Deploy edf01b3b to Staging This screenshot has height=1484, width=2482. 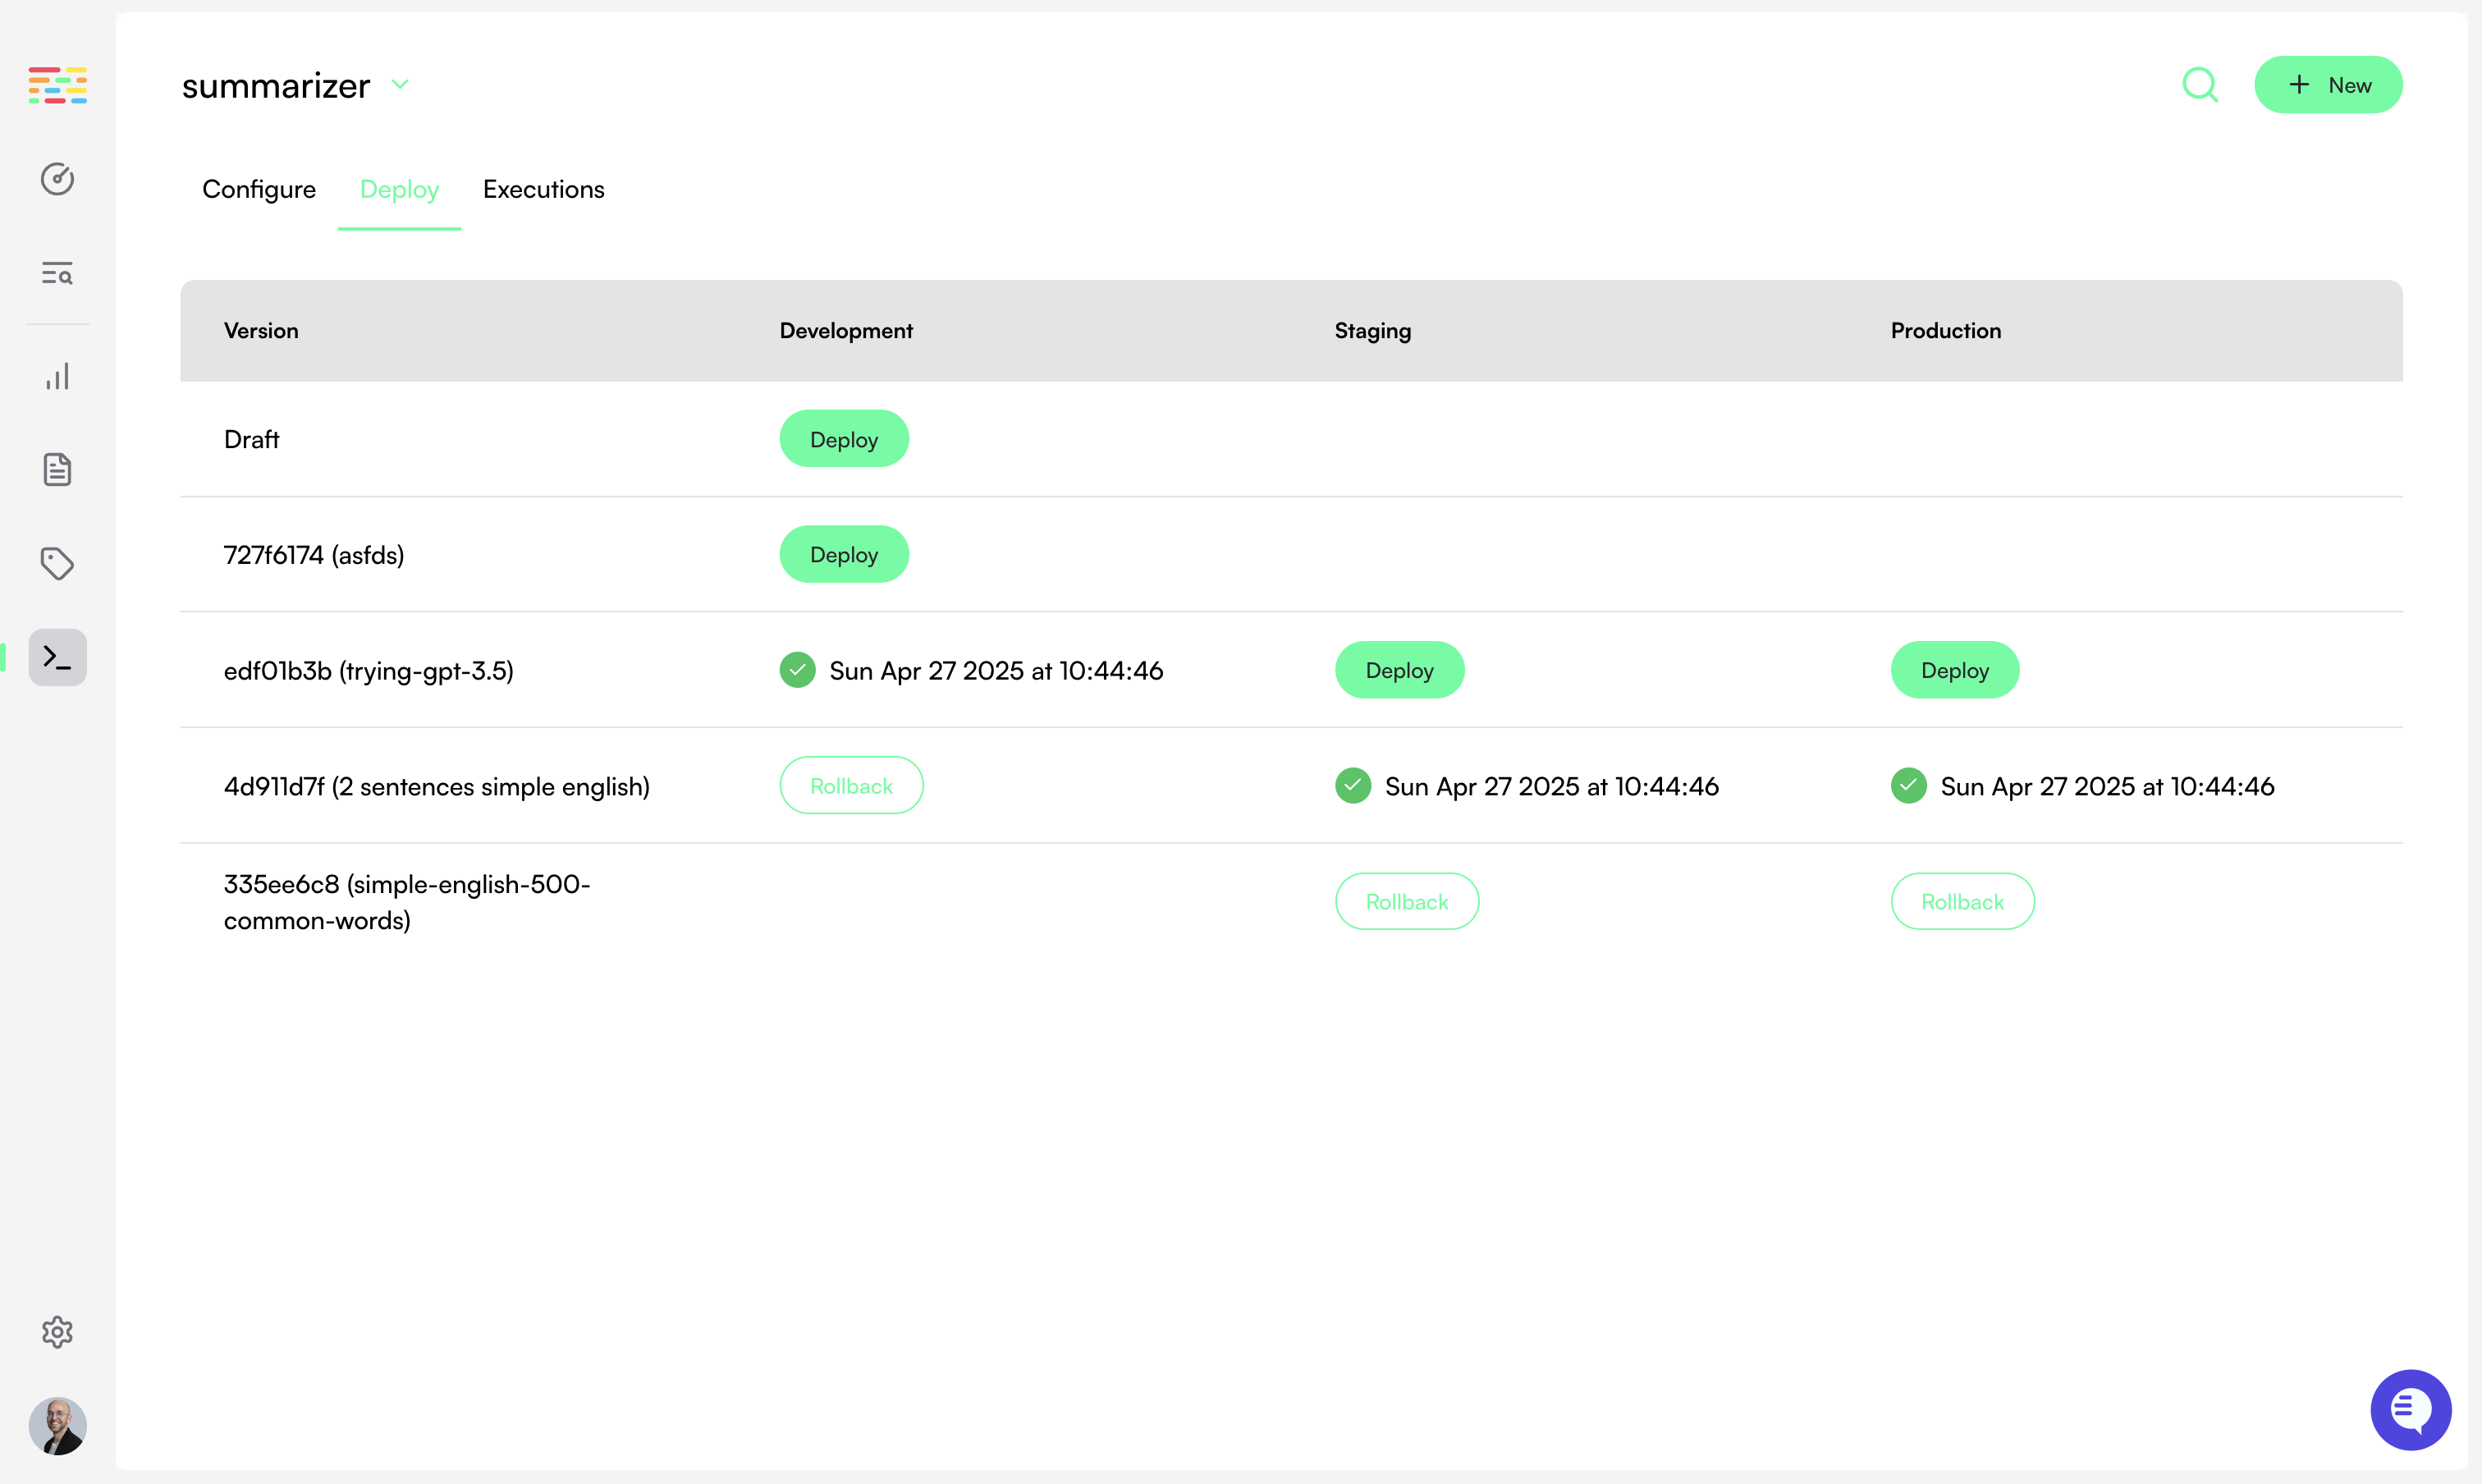click(x=1399, y=670)
